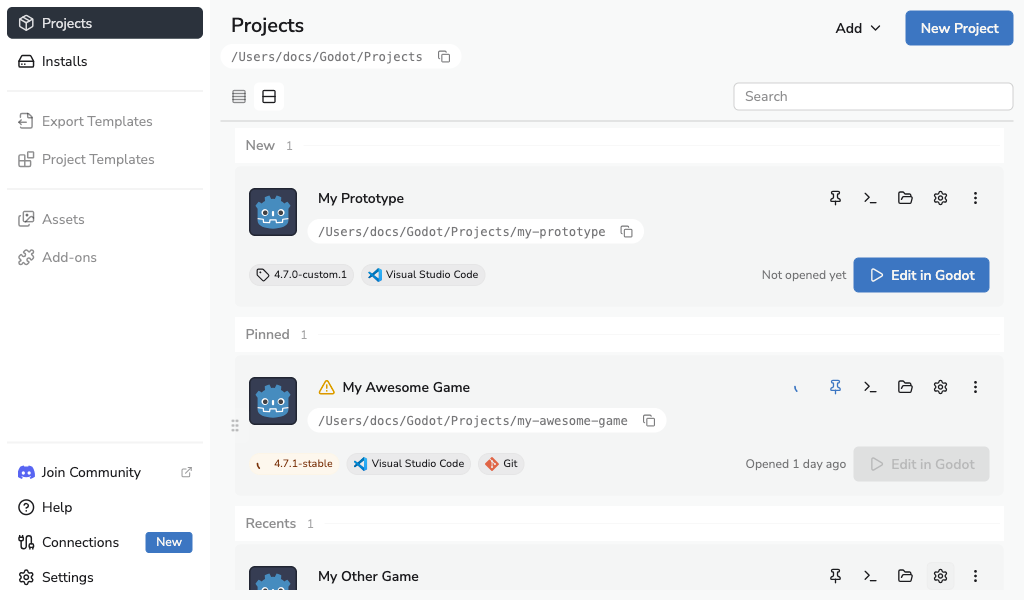The image size is (1024, 600).
Task: Click the My Prototype title text
Action: tap(361, 198)
